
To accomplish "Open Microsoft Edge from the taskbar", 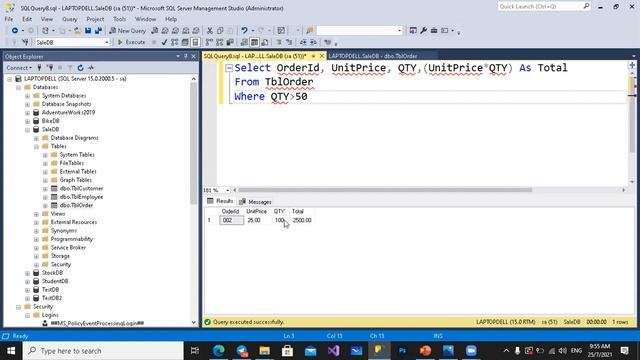I will coord(219,351).
